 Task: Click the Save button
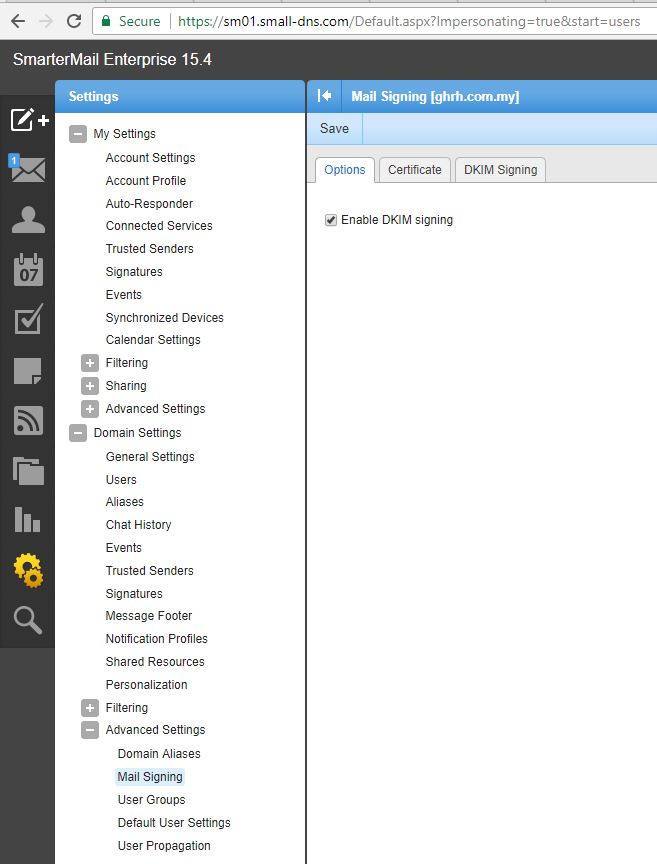(334, 128)
